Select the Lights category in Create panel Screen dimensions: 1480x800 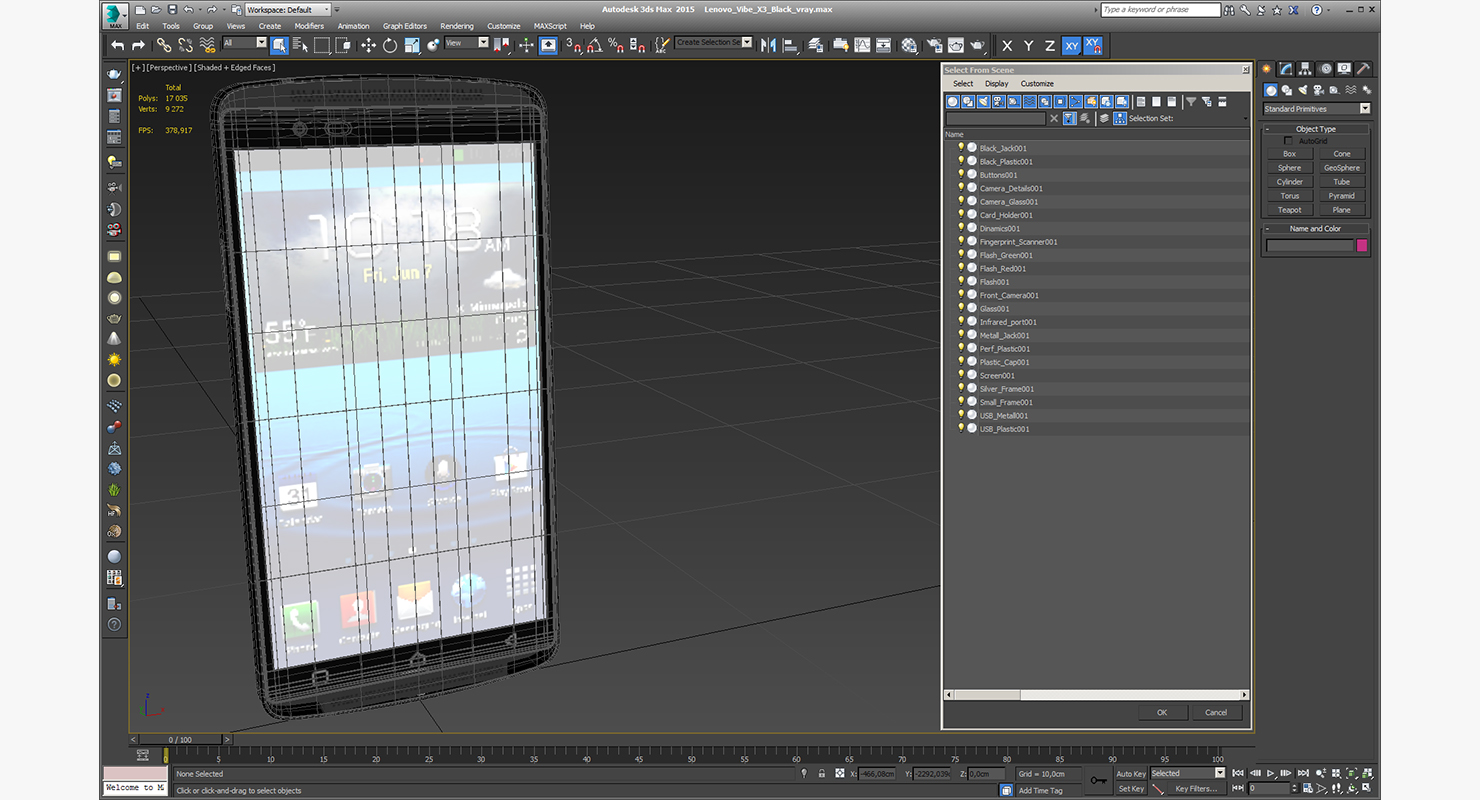pos(1303,90)
